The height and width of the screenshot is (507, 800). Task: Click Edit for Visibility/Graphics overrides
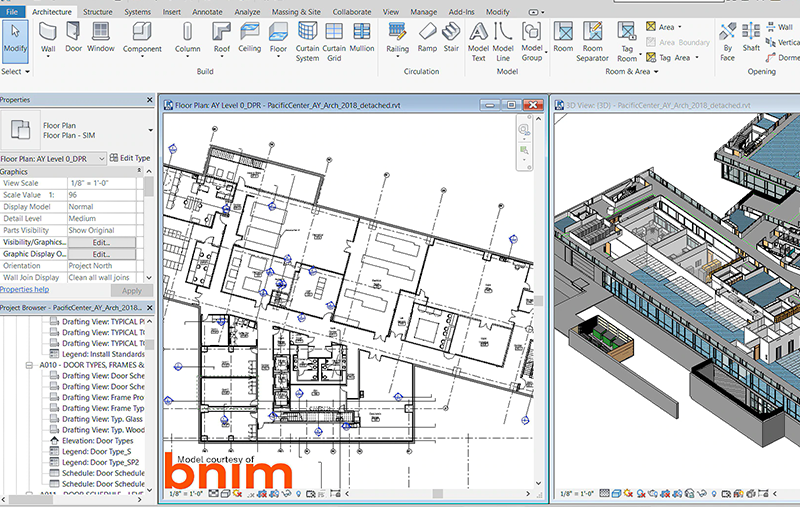(102, 242)
